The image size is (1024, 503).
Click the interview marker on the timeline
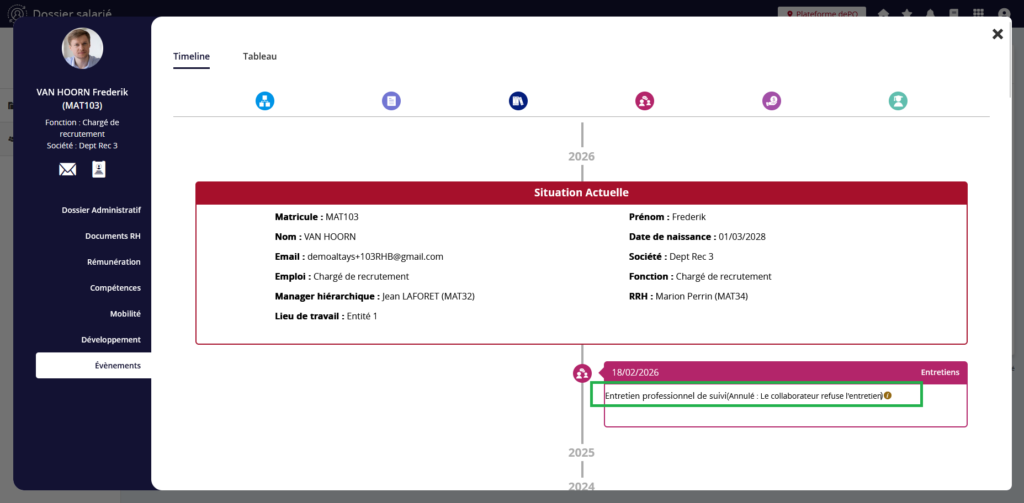pyautogui.click(x=582, y=373)
